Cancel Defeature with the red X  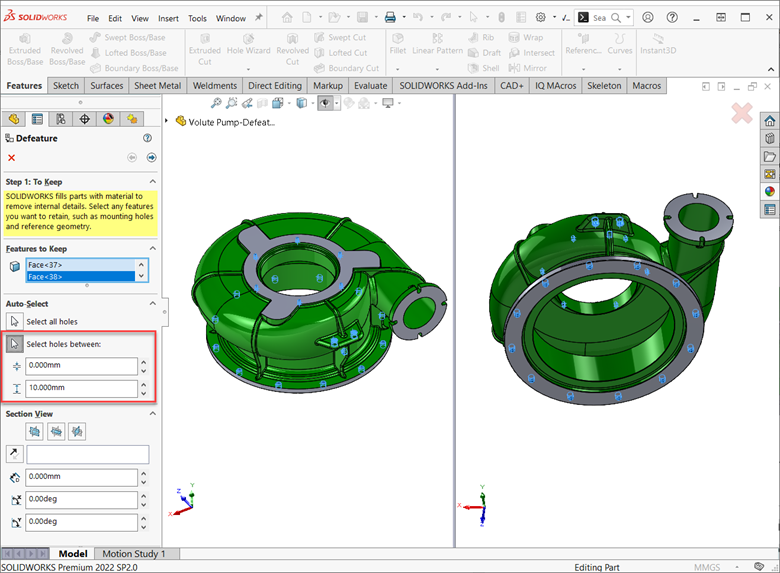tap(11, 158)
